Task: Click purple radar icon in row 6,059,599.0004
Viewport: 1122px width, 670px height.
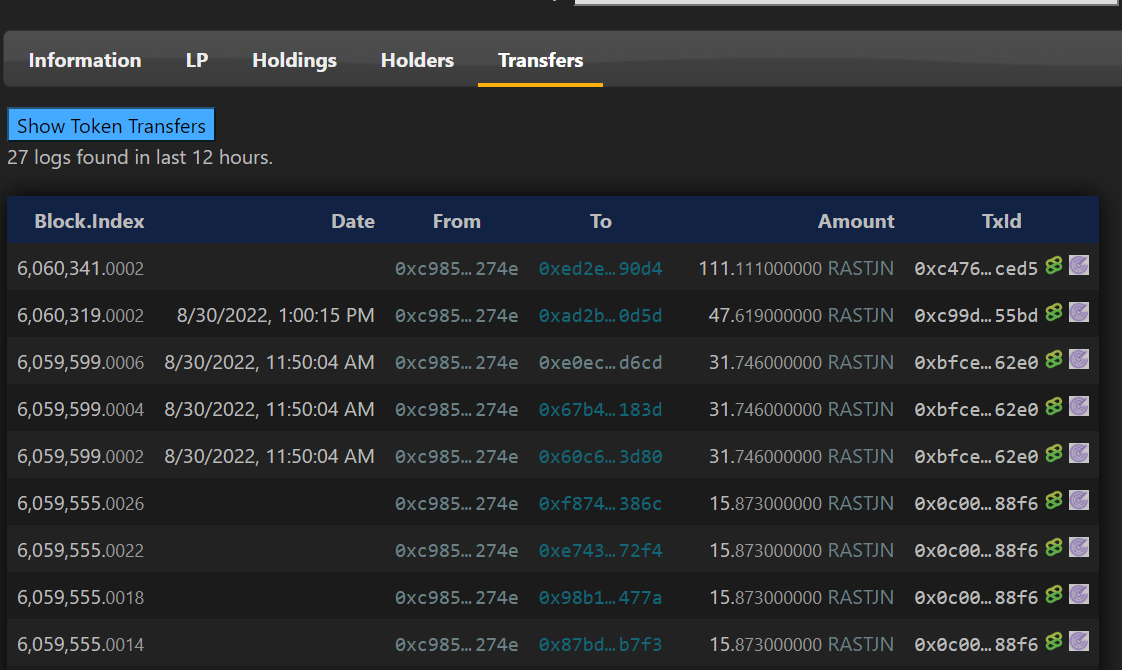Action: click(x=1079, y=407)
